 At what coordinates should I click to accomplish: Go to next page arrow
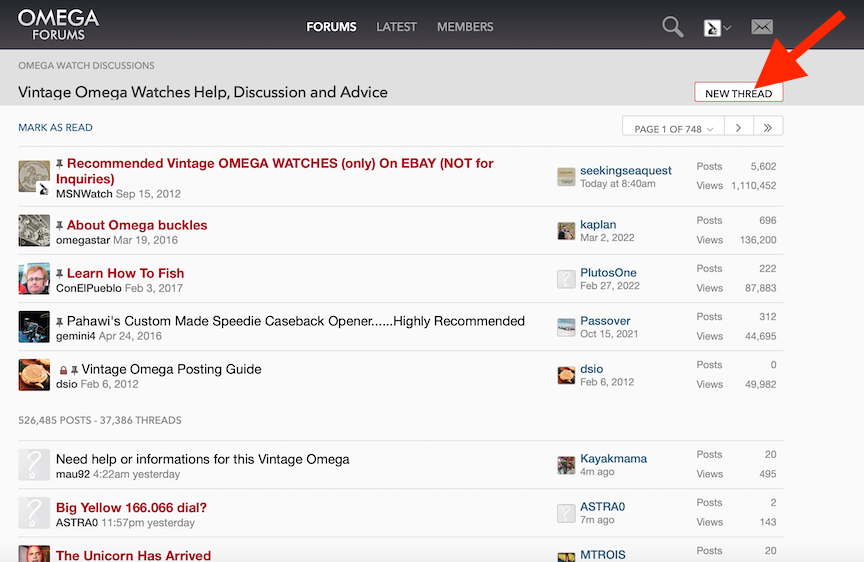(738, 128)
